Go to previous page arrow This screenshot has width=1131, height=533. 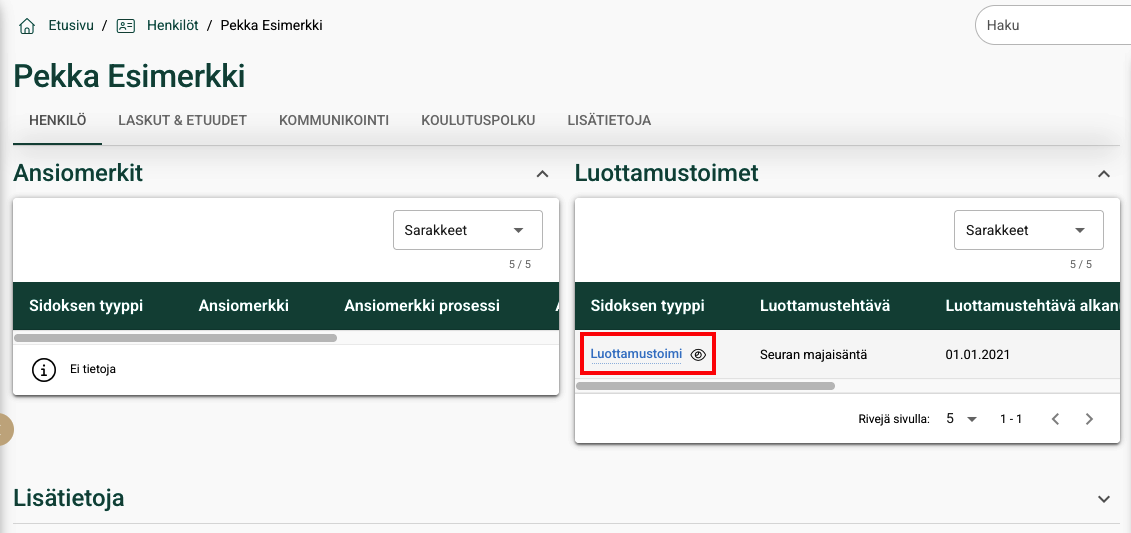point(1055,419)
